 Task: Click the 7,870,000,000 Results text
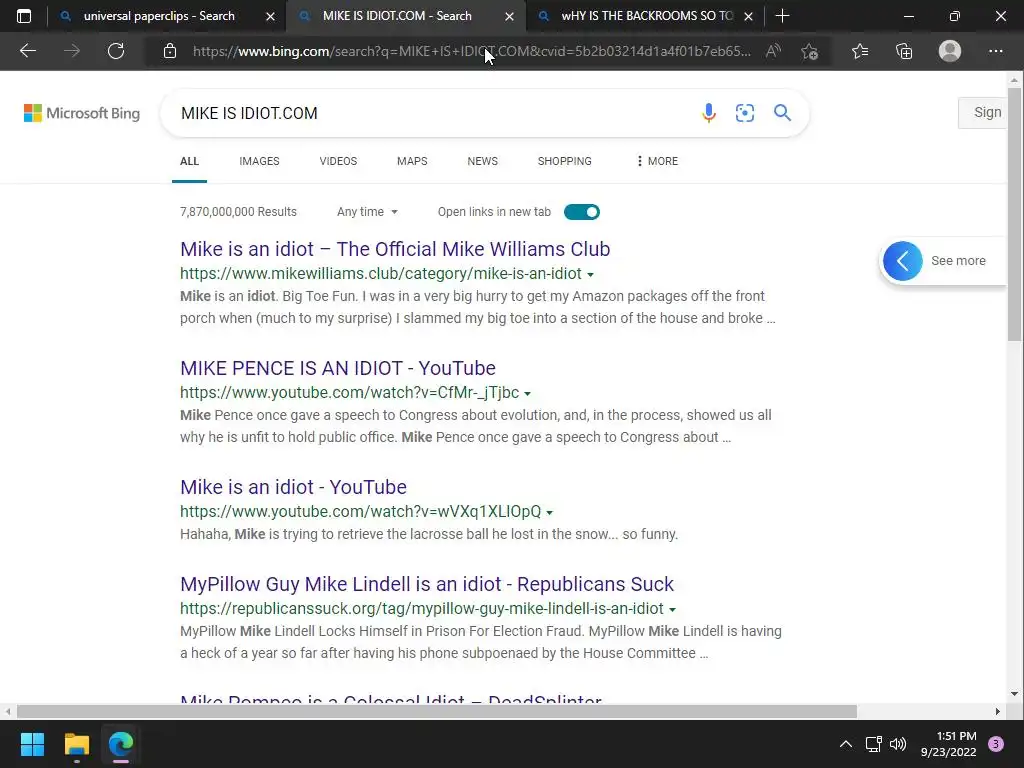click(238, 212)
